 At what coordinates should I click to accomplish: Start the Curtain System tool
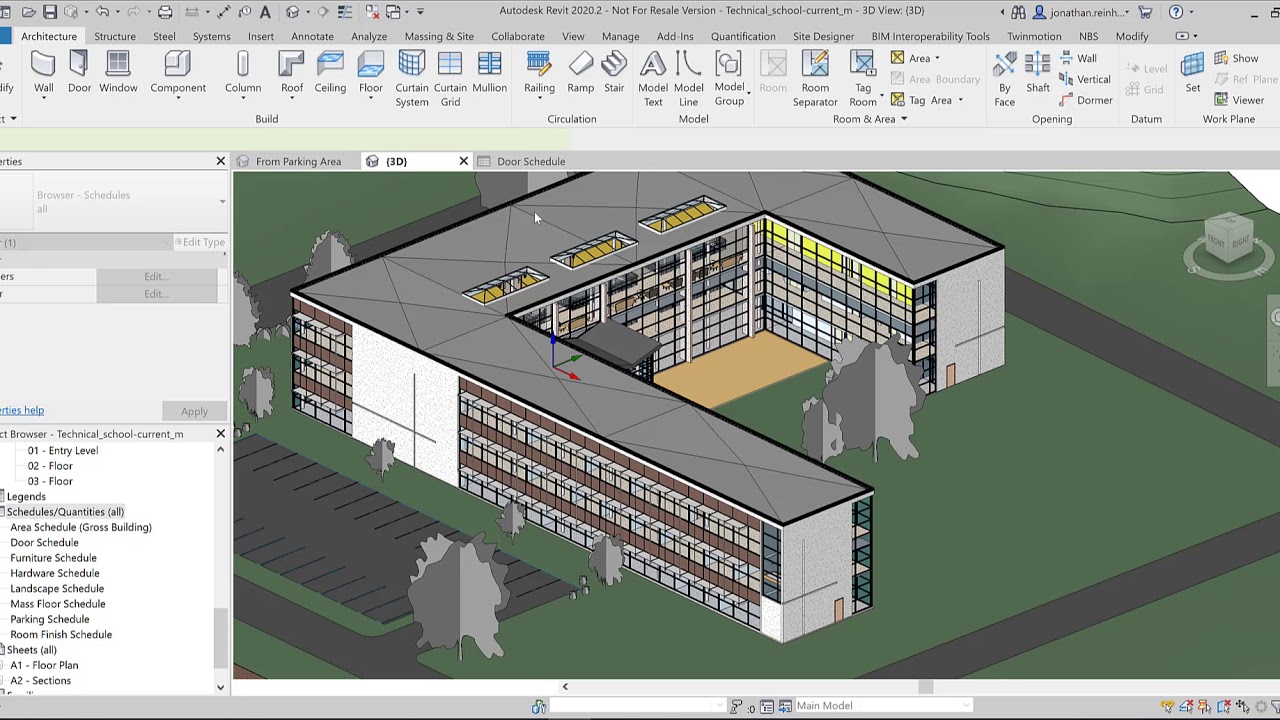point(411,79)
